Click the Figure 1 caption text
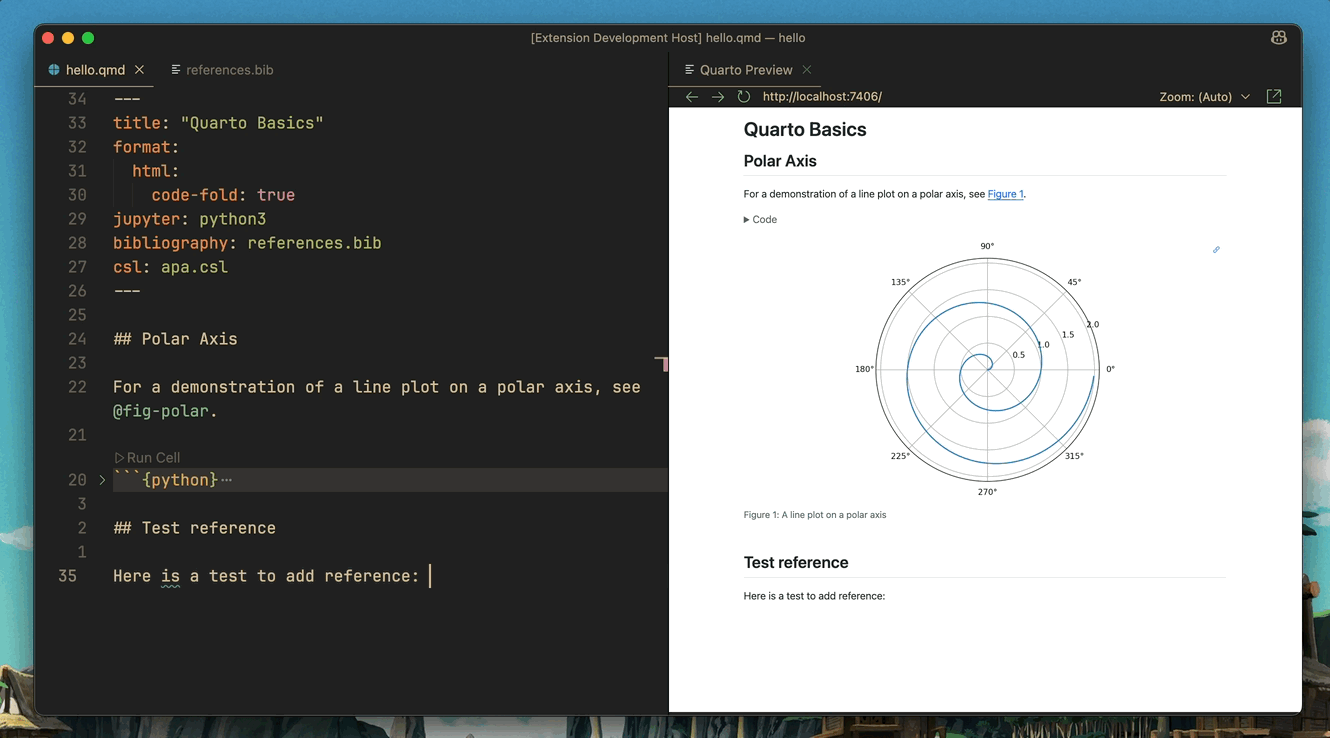The image size is (1330, 738). [x=815, y=515]
